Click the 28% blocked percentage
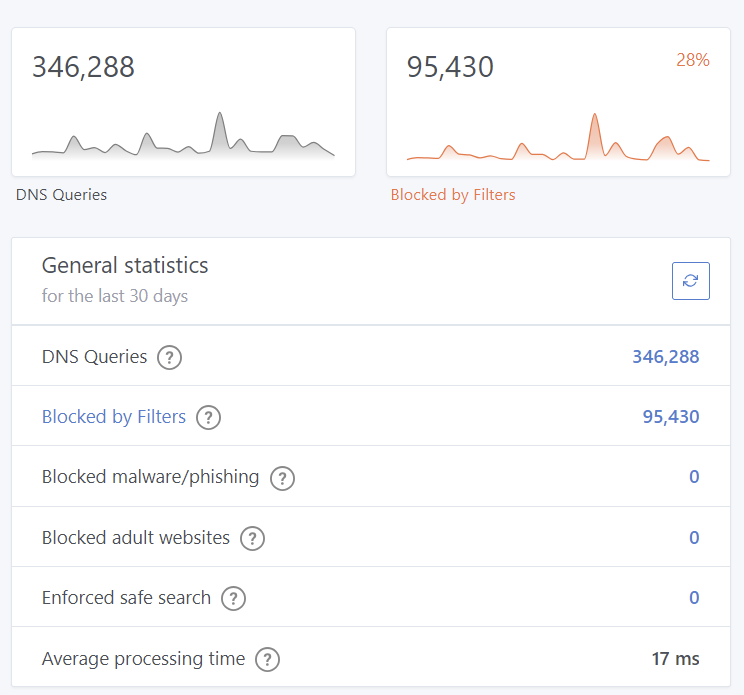Image resolution: width=744 pixels, height=695 pixels. coord(693,60)
